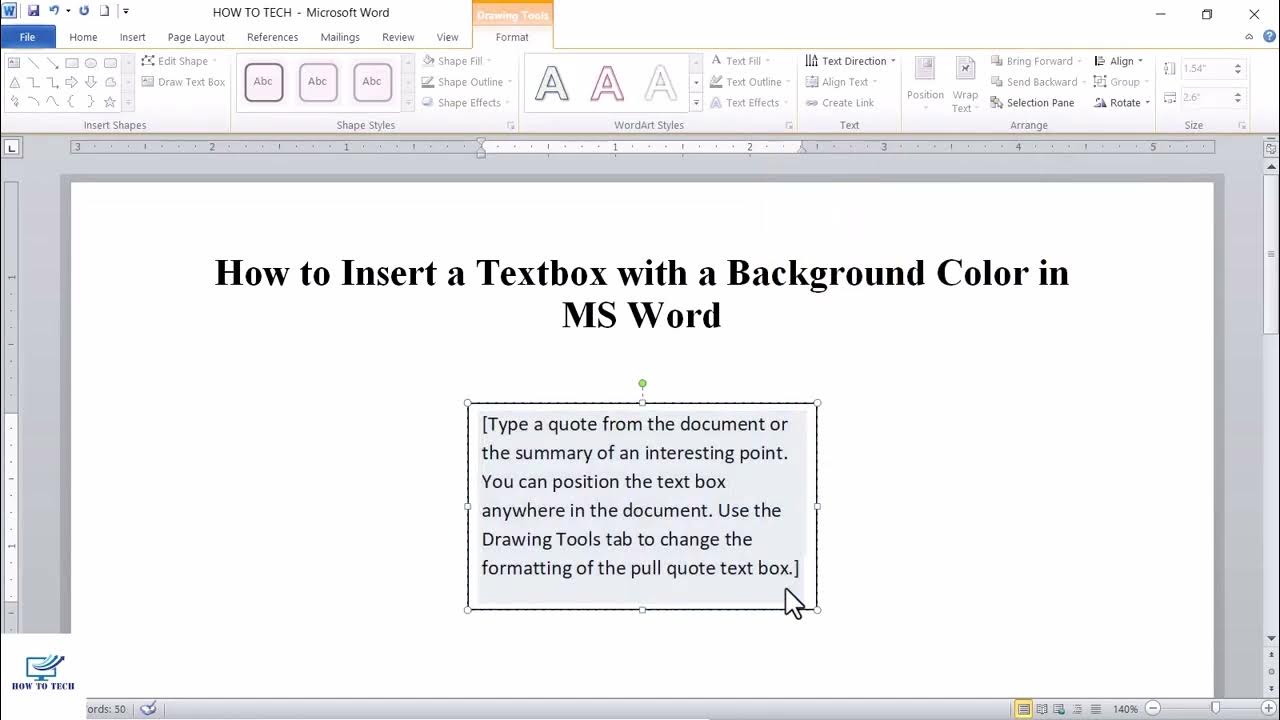Screen dimensions: 1280x720
Task: Open the Size group dialog launcher
Action: [x=1243, y=126]
